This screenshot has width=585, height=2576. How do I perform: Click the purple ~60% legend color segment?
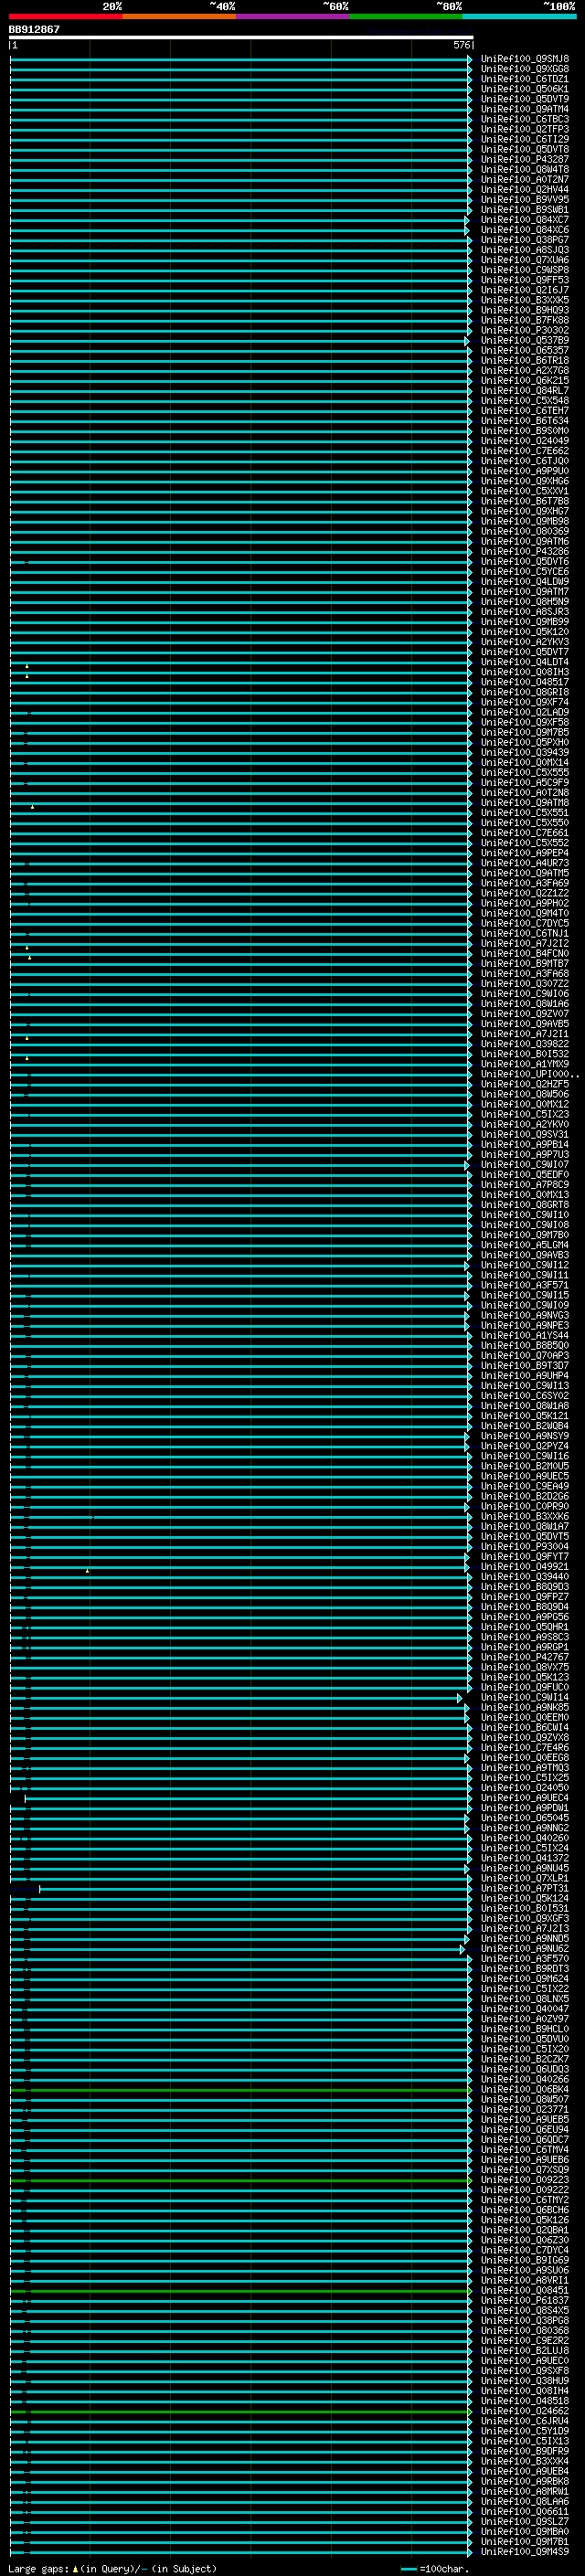293,16
